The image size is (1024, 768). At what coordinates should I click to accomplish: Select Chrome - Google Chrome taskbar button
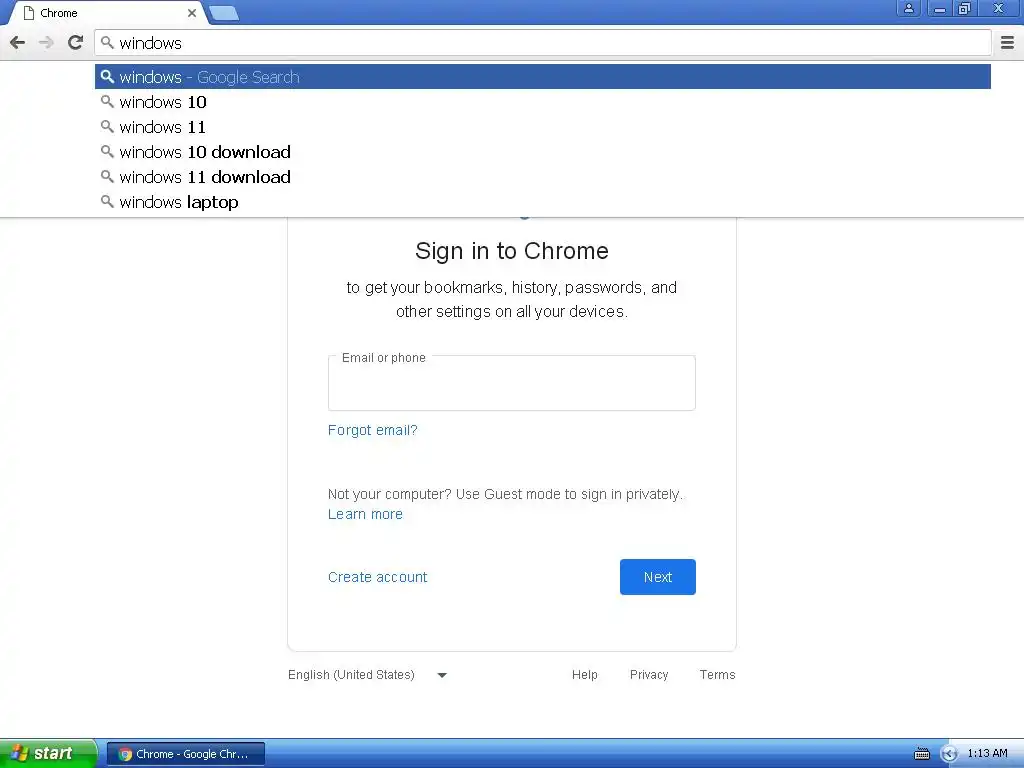click(x=185, y=754)
